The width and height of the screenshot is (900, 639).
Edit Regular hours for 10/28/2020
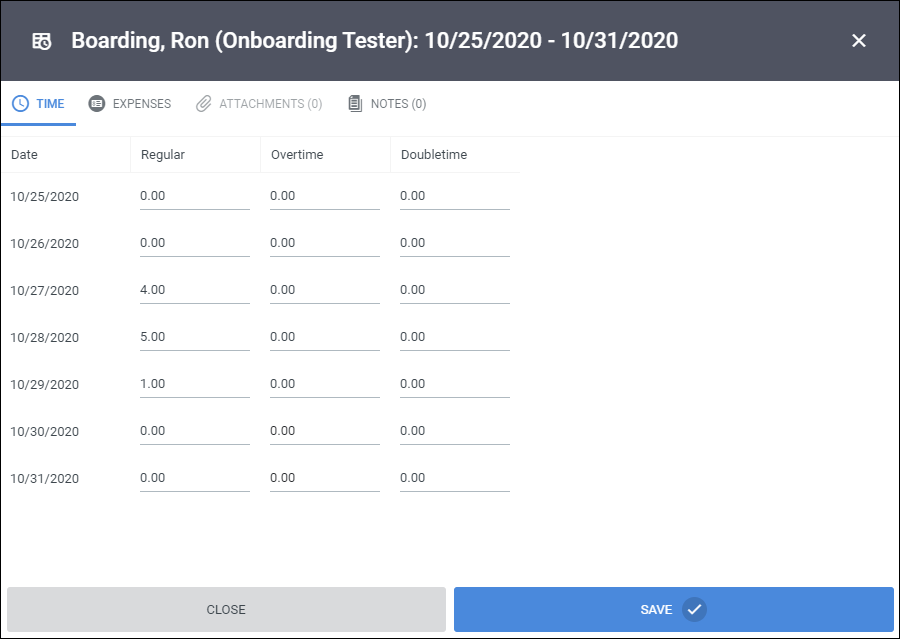[195, 338]
